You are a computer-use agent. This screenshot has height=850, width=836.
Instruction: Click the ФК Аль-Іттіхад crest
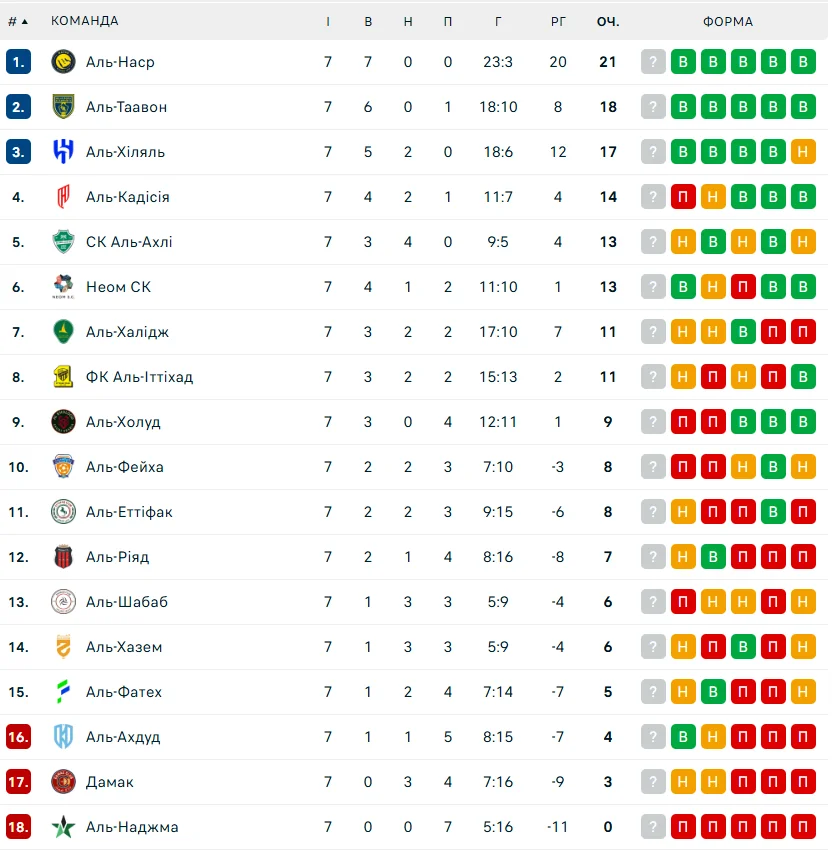pyautogui.click(x=63, y=377)
